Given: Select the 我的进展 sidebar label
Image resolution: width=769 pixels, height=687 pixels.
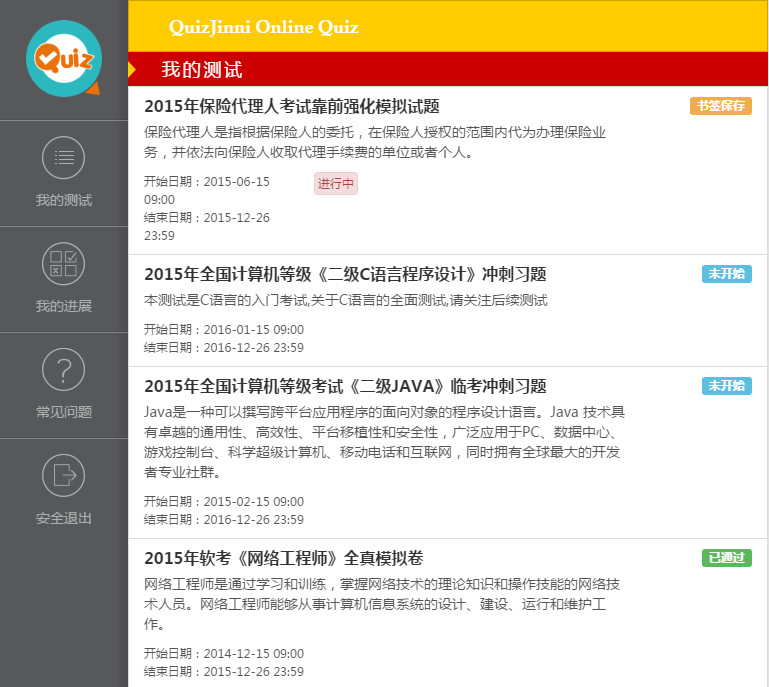Looking at the screenshot, I should (64, 306).
